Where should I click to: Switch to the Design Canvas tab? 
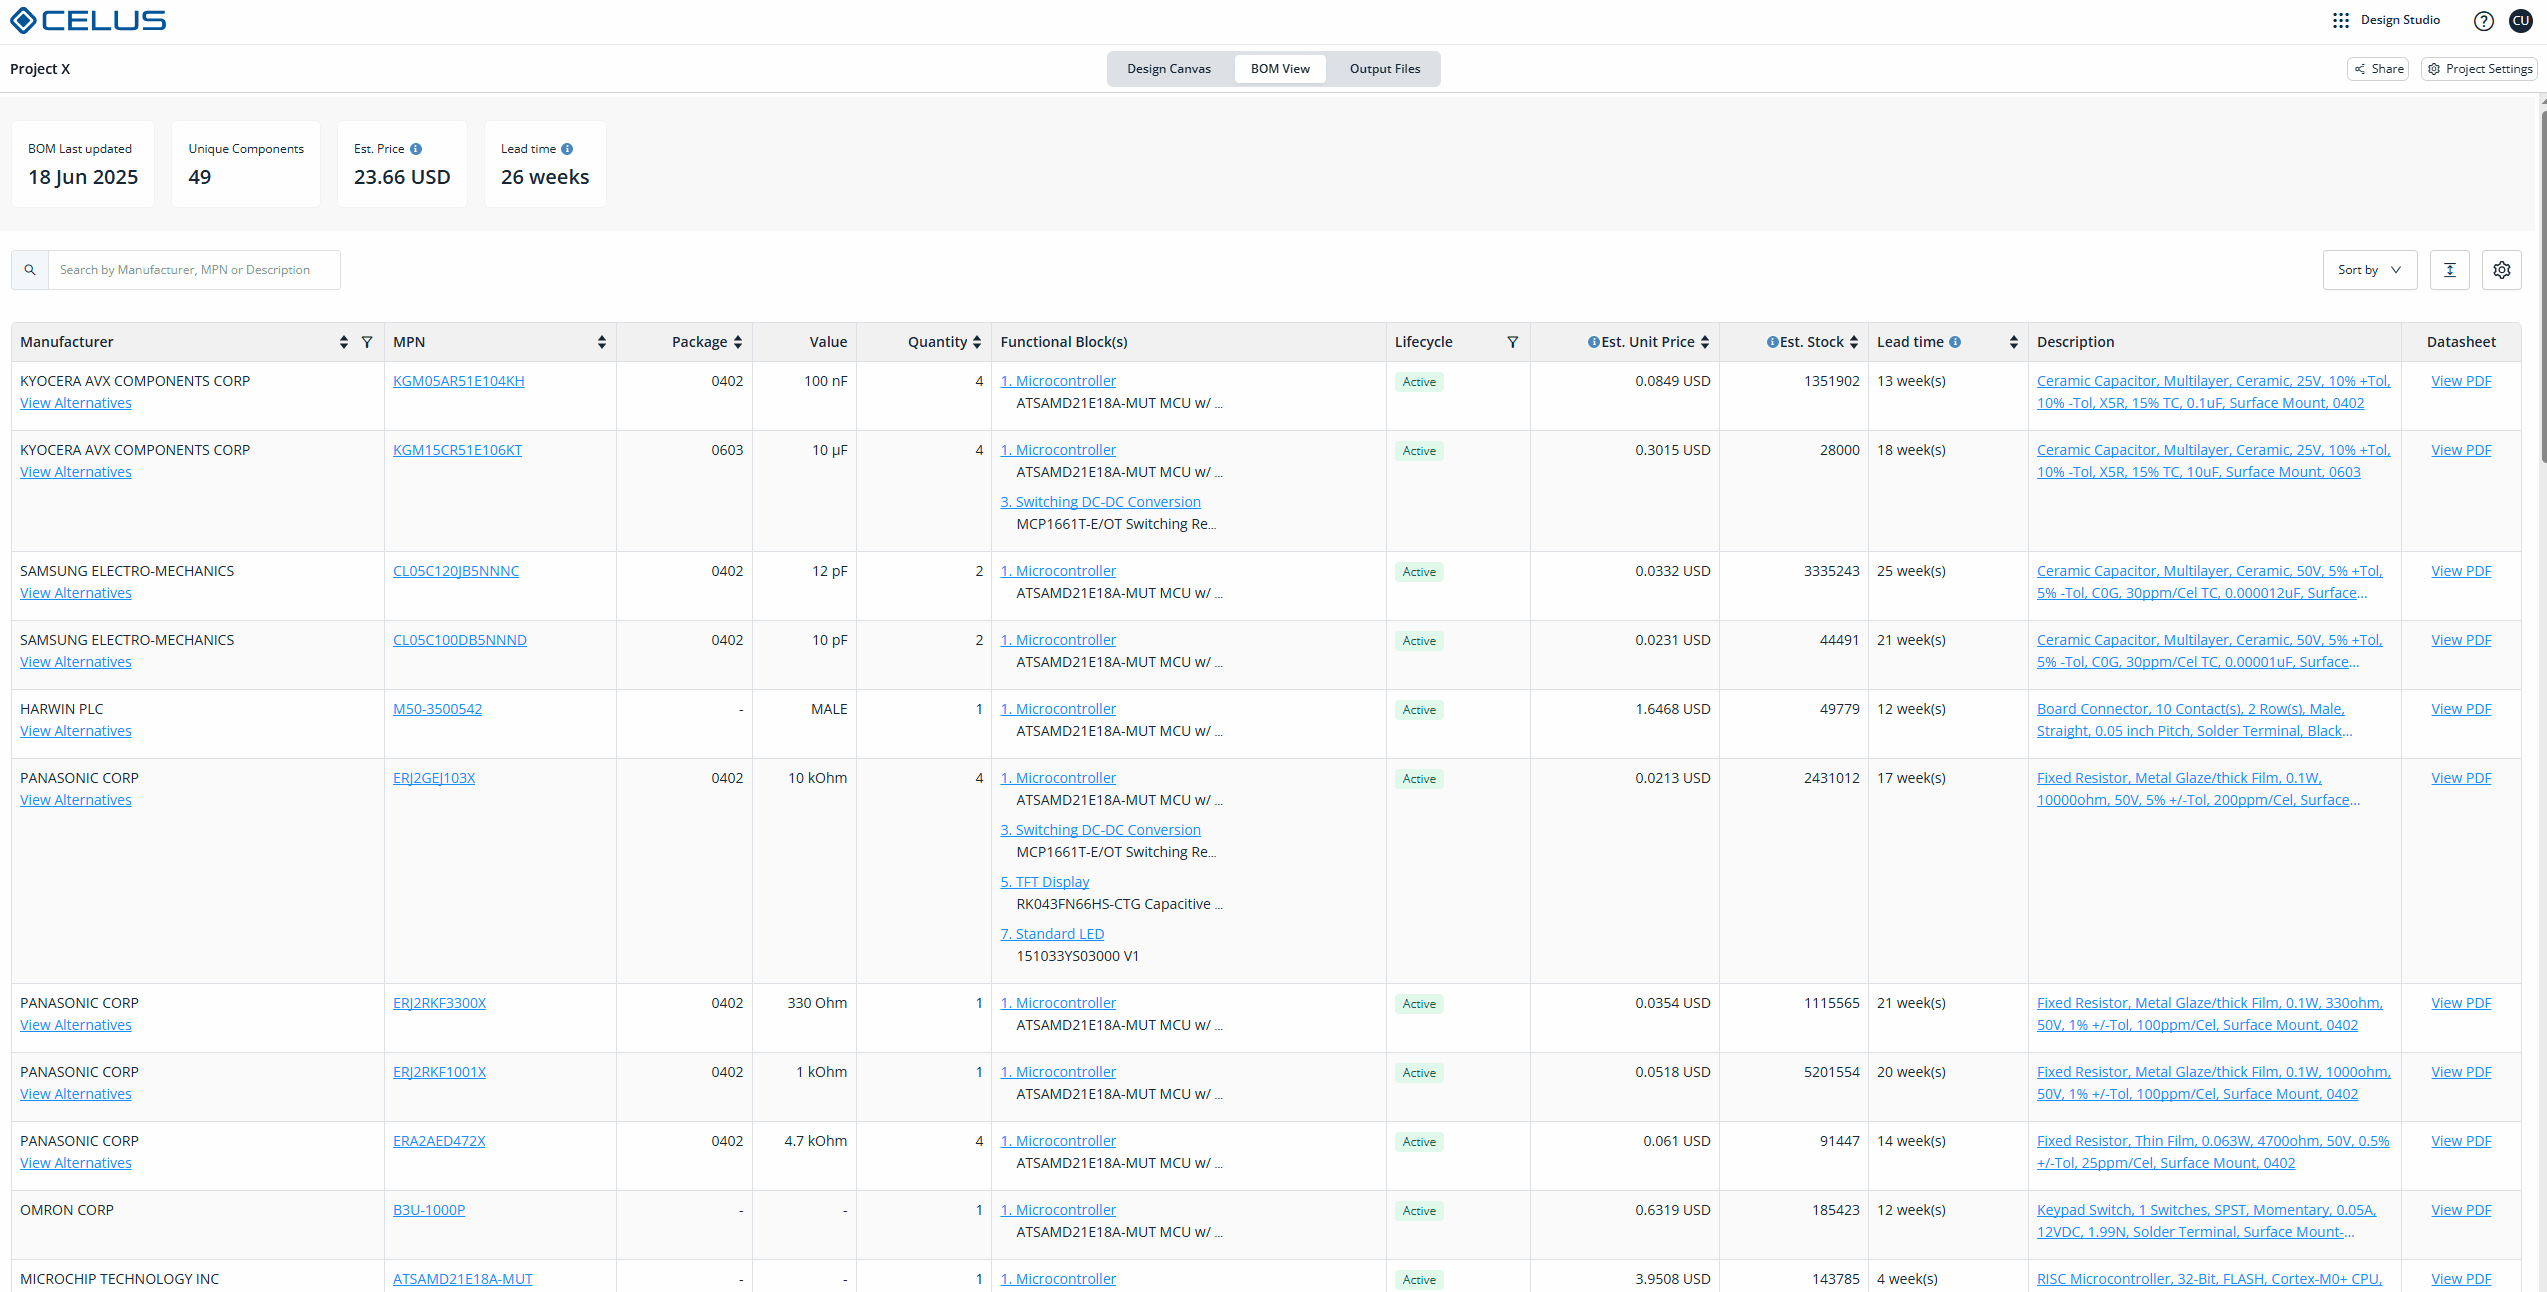pyautogui.click(x=1169, y=69)
